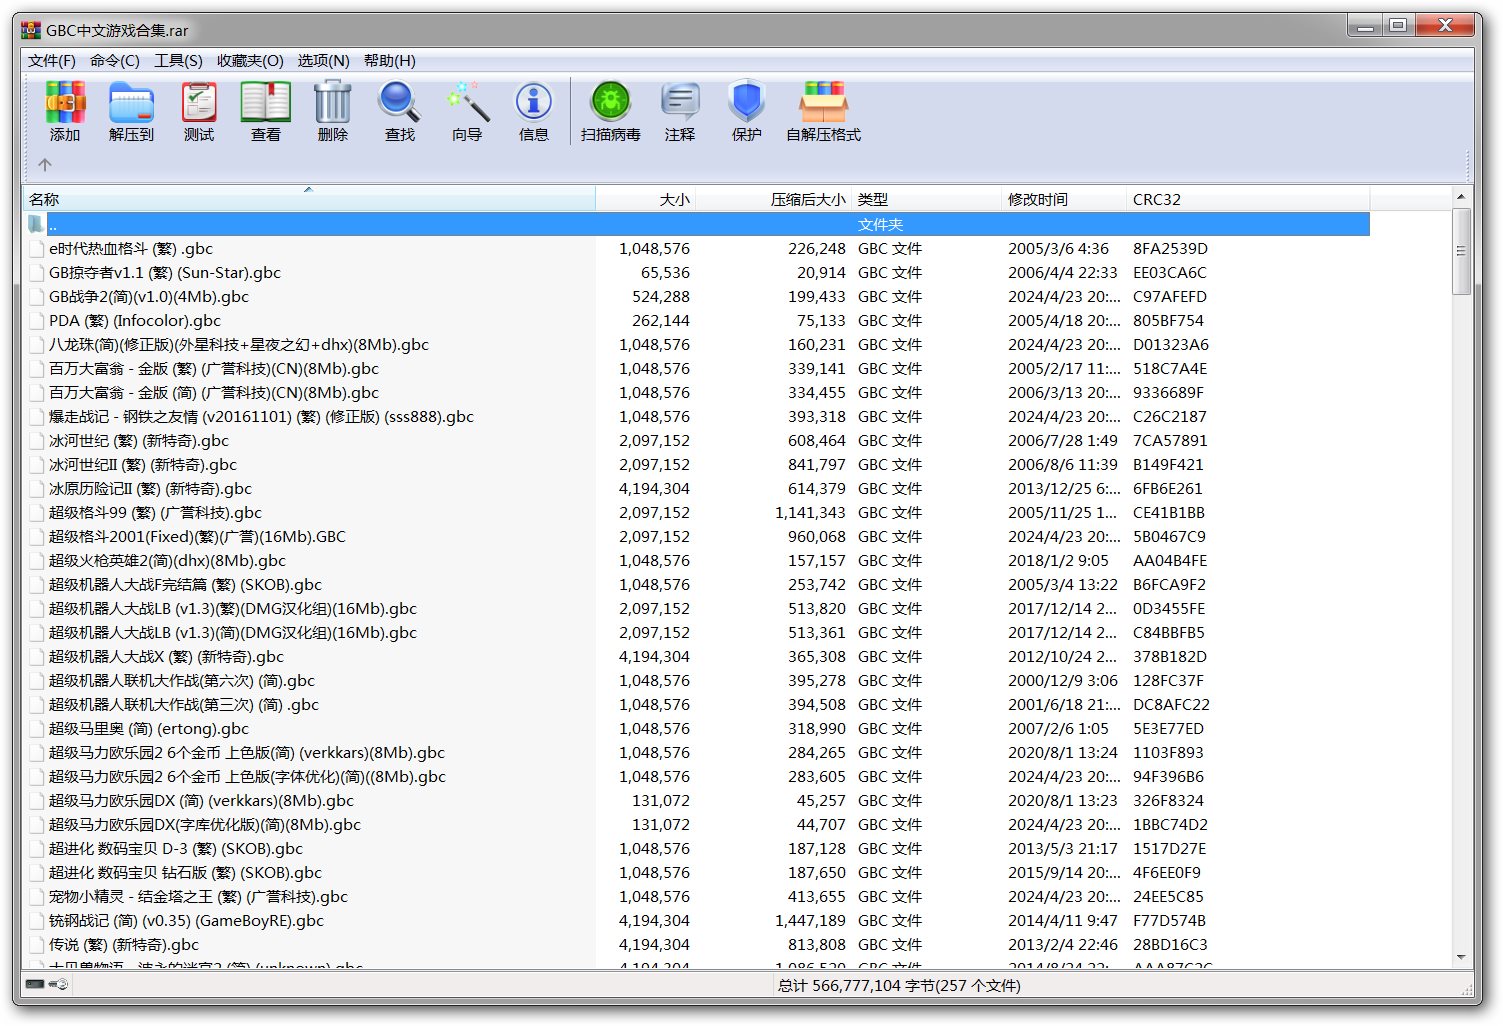Open the 选项(N) menu
Screen dimensions: 1503x1026
tap(323, 61)
